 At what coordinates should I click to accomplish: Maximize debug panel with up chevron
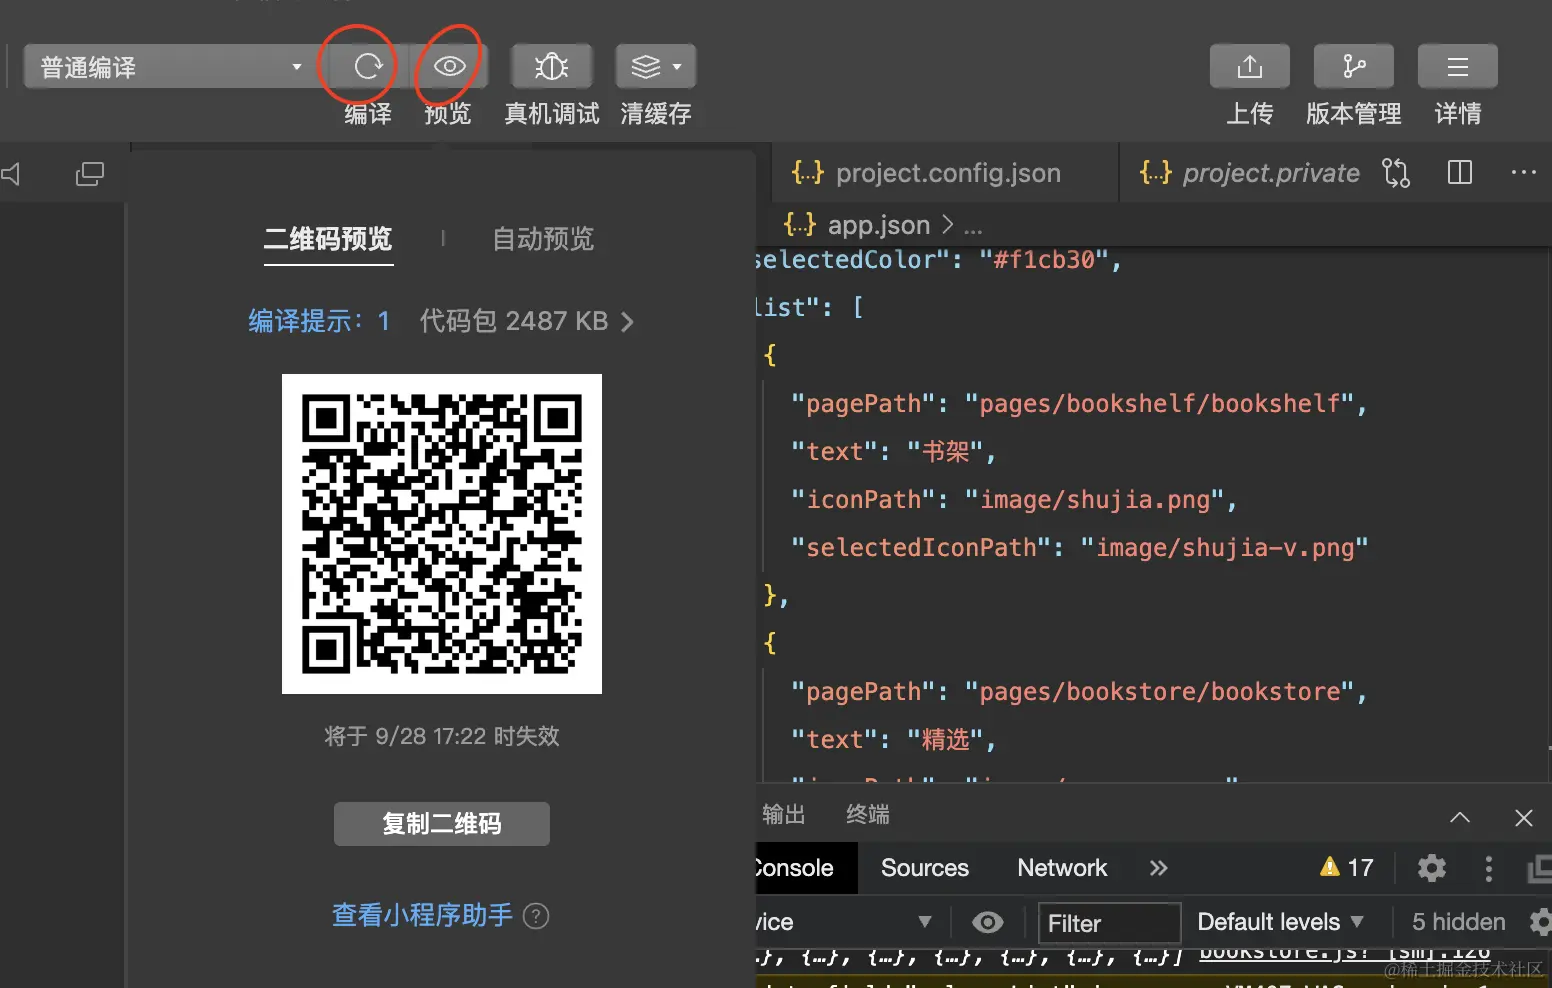[1460, 817]
